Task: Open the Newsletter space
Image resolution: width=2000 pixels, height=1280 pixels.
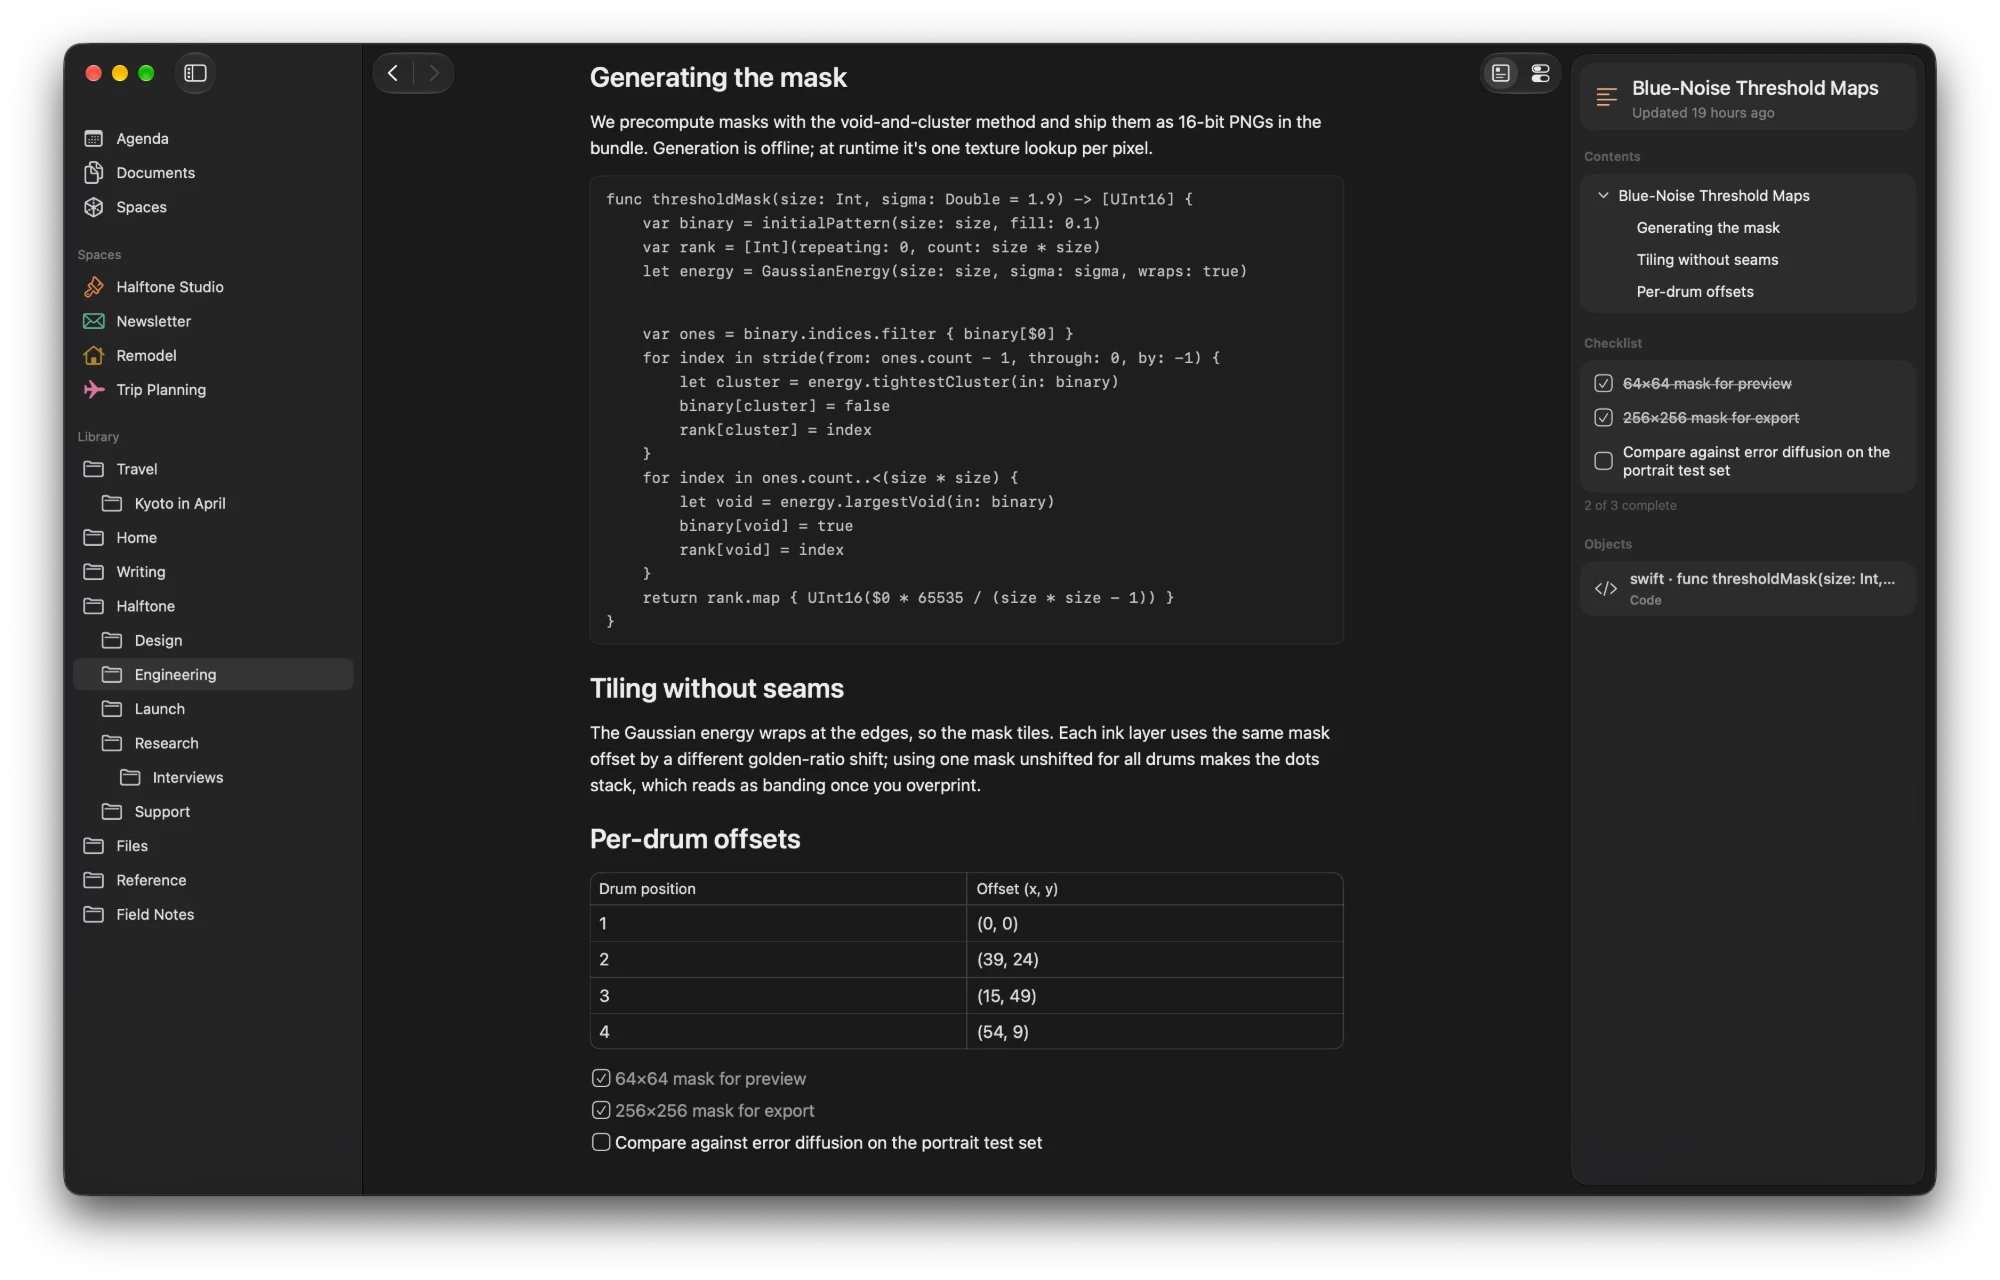Action: pyautogui.click(x=213, y=321)
